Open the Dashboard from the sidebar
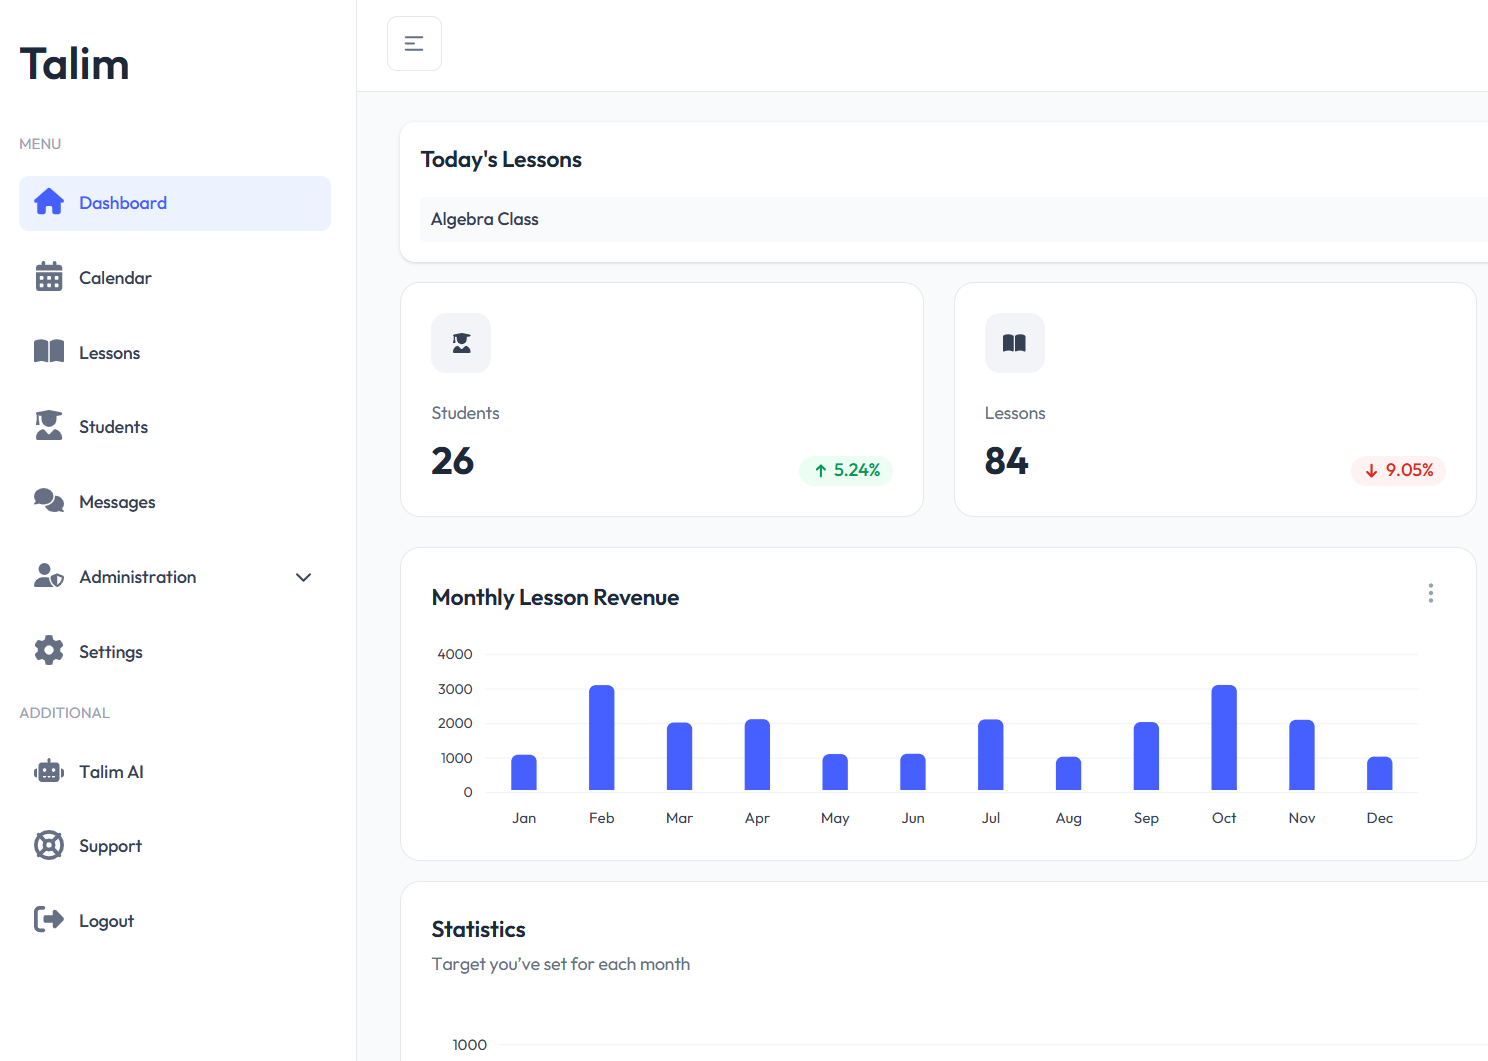 (122, 203)
